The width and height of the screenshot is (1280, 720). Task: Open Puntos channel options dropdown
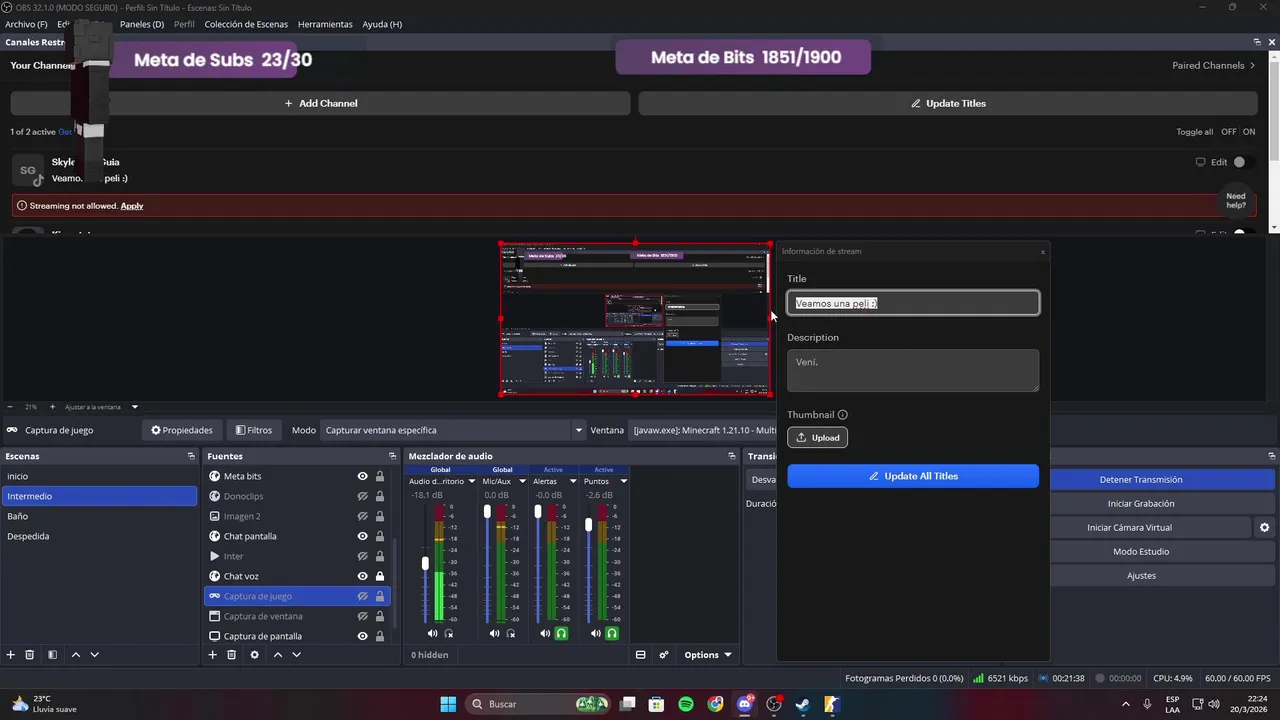[624, 481]
